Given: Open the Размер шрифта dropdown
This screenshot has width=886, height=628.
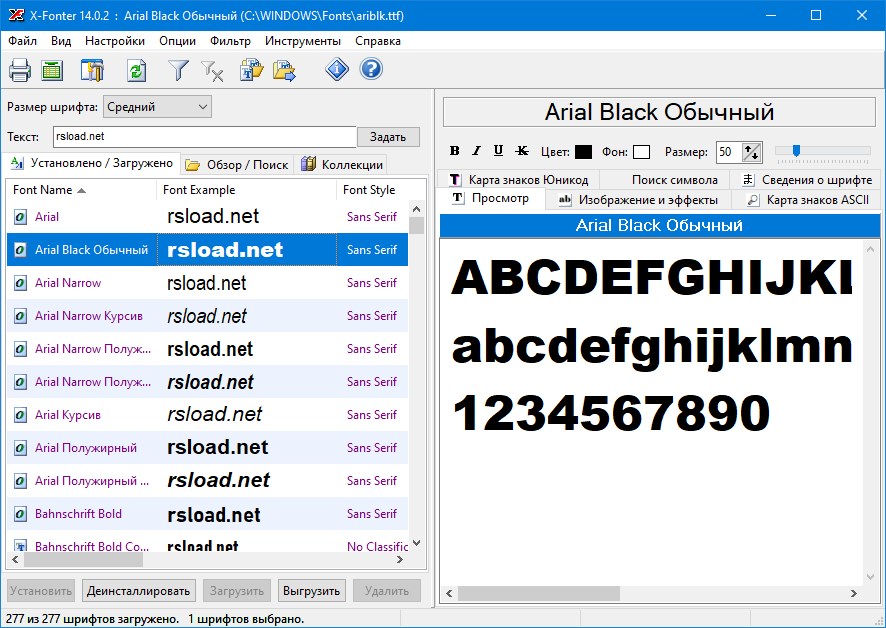Looking at the screenshot, I should pos(157,107).
